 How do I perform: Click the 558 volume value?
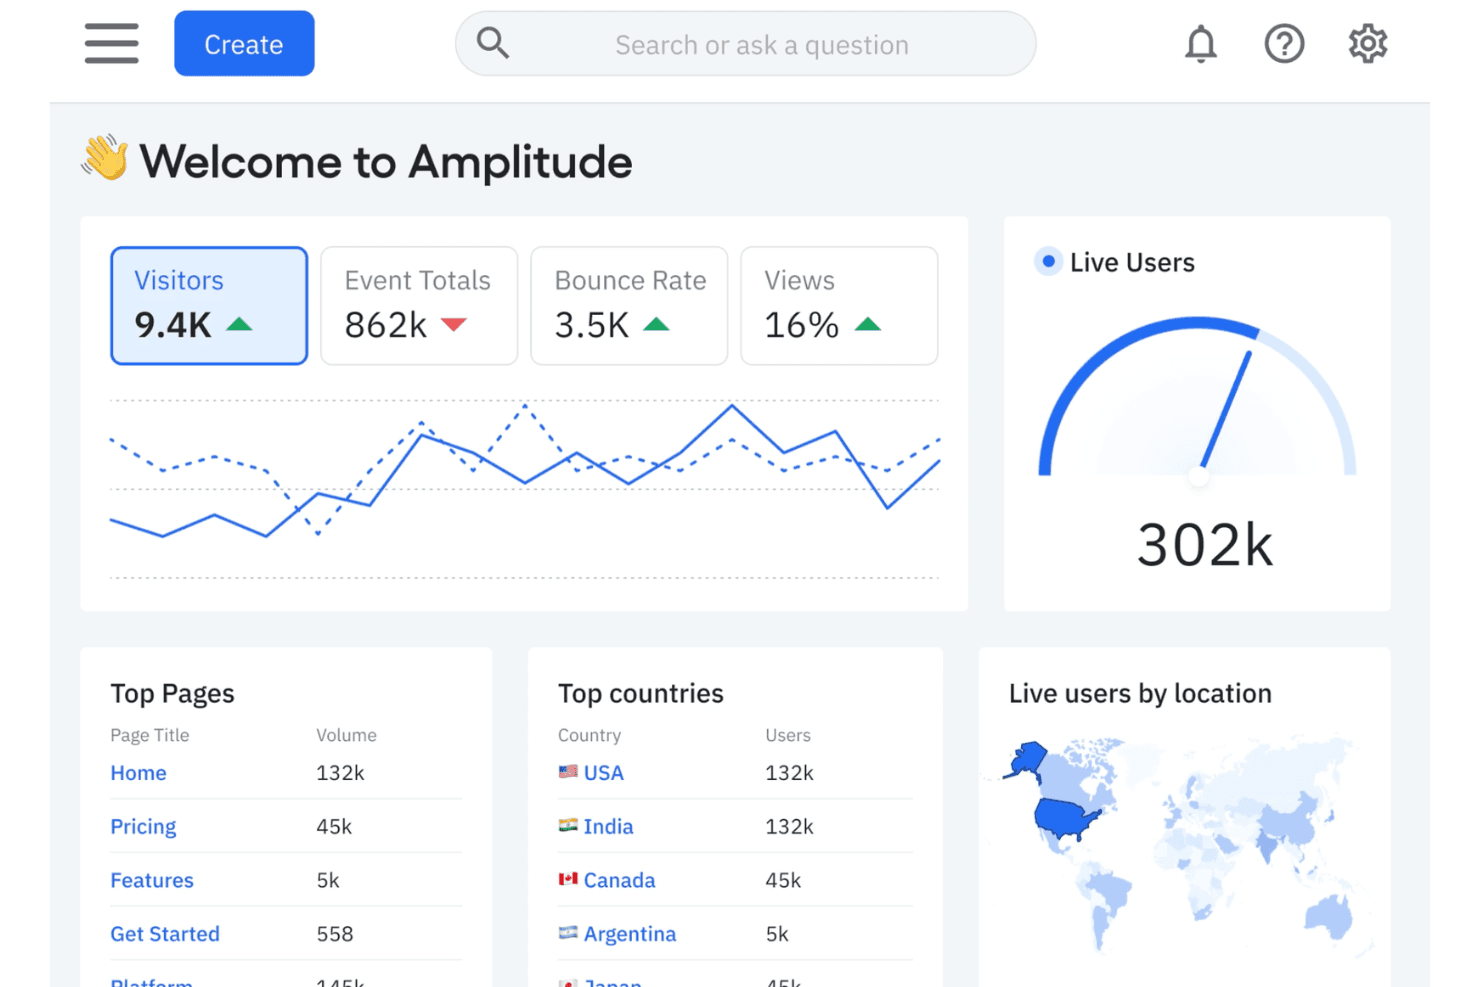pos(335,934)
